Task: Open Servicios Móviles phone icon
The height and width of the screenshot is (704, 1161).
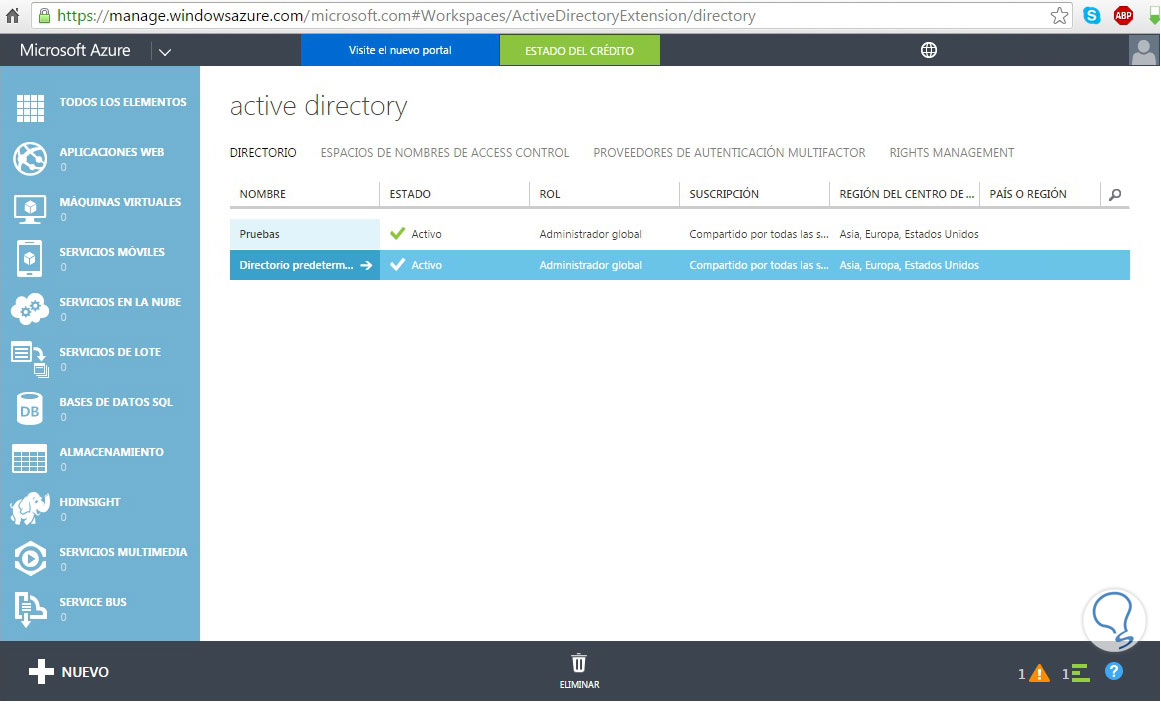Action: coord(30,258)
